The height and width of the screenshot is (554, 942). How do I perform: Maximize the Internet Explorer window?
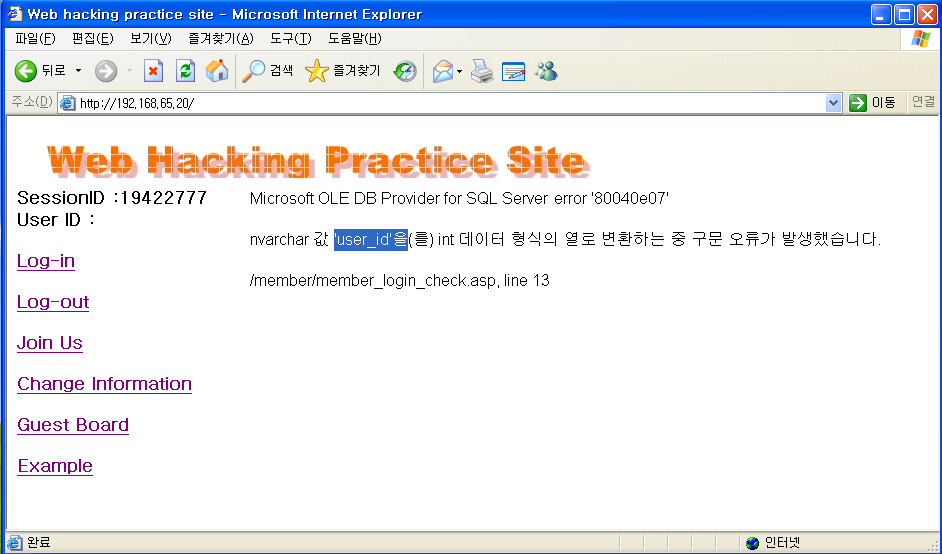[904, 14]
